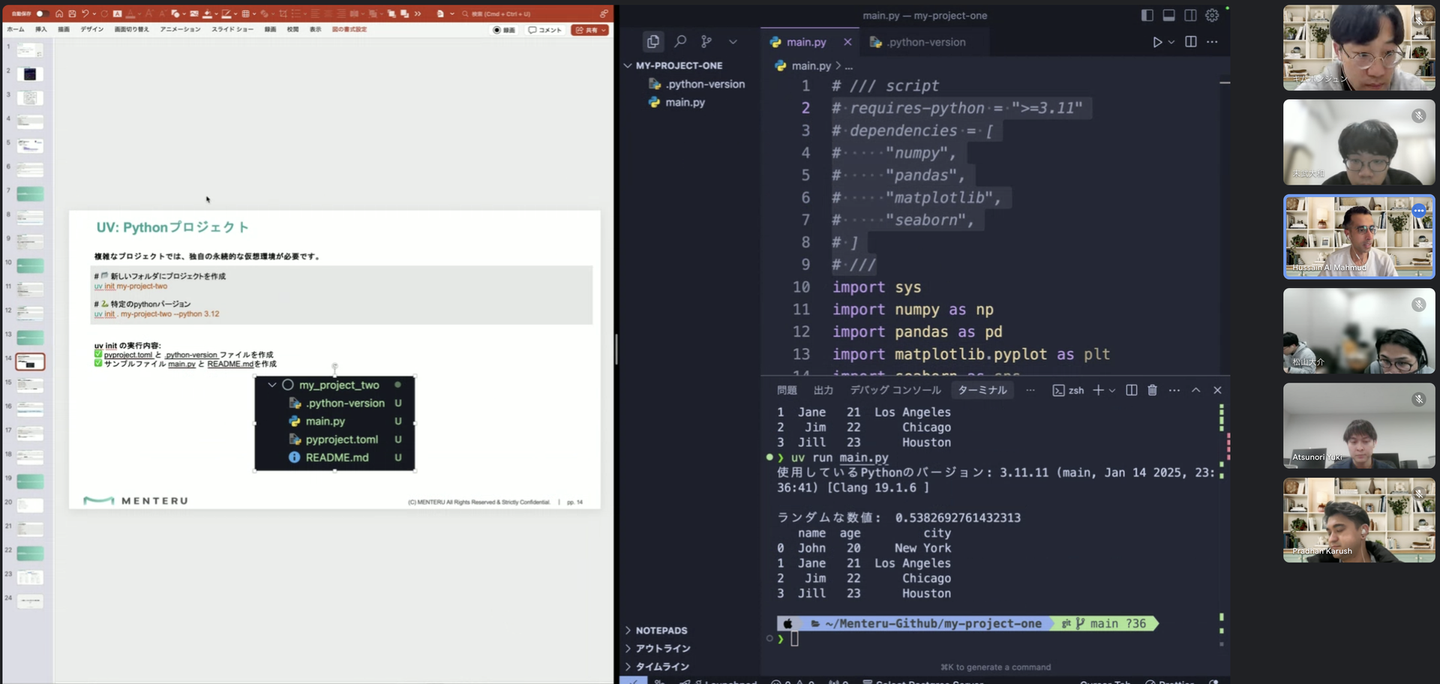Open new terminal dropdown arrow
Viewport: 1440px width, 684px height.
(x=1113, y=390)
